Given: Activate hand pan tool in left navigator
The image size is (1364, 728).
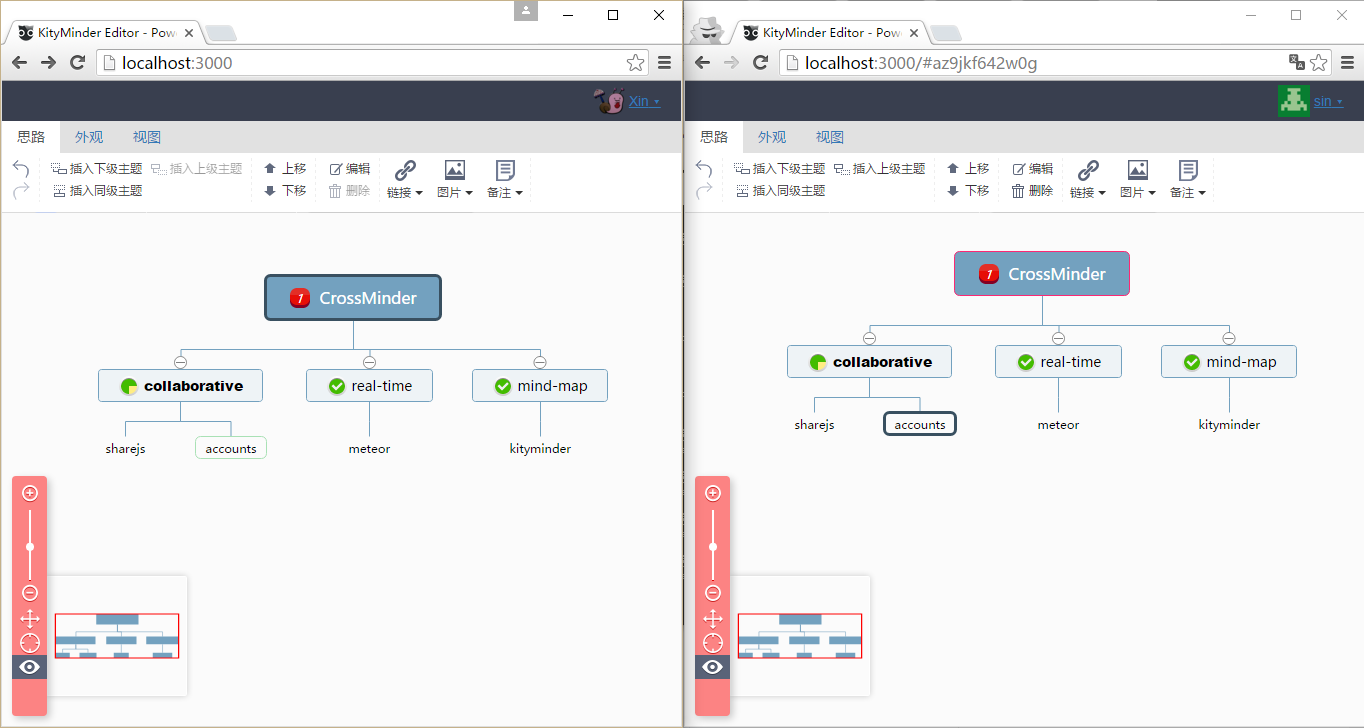Looking at the screenshot, I should click(x=30, y=618).
